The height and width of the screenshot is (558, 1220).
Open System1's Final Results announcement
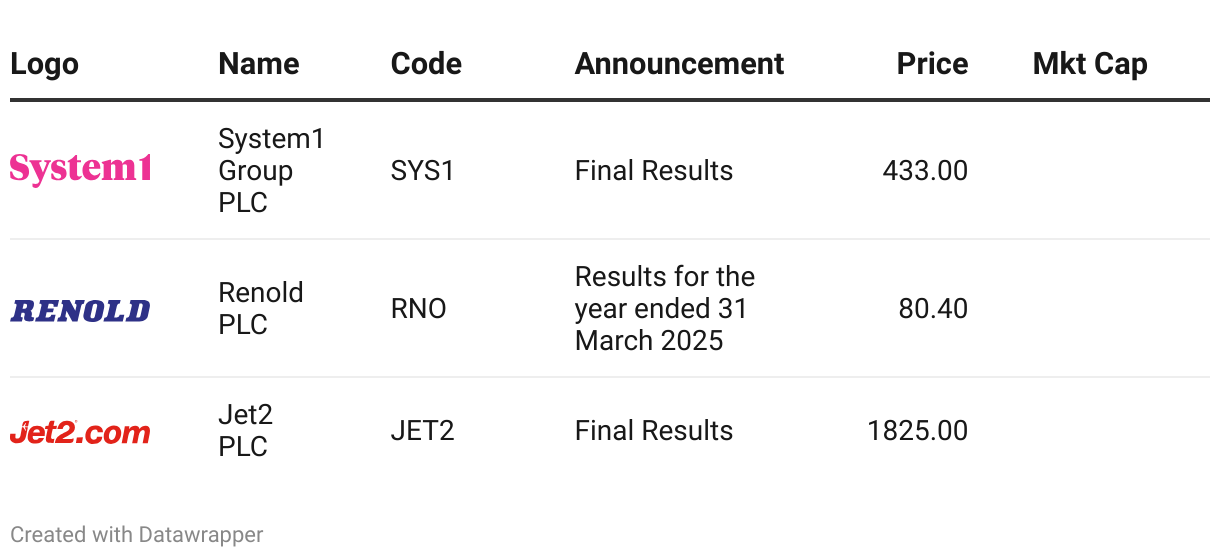pyautogui.click(x=653, y=171)
